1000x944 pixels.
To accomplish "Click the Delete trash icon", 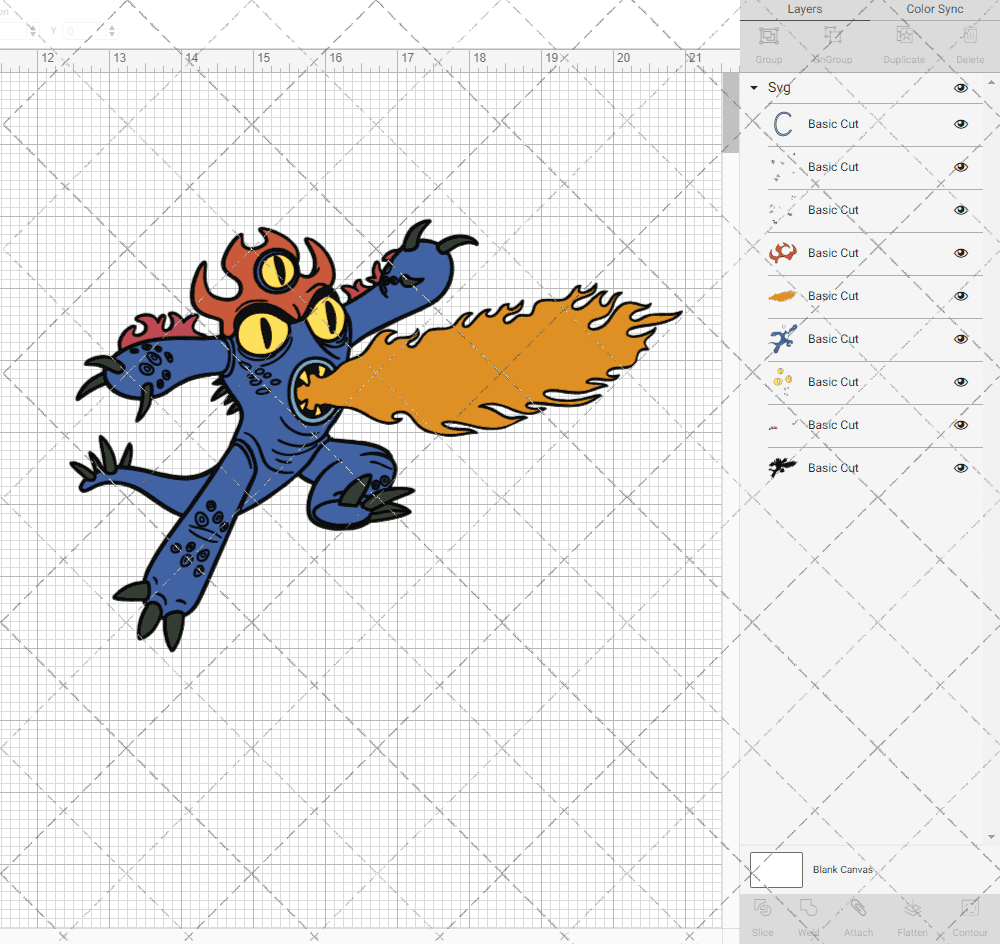I will (x=969, y=36).
